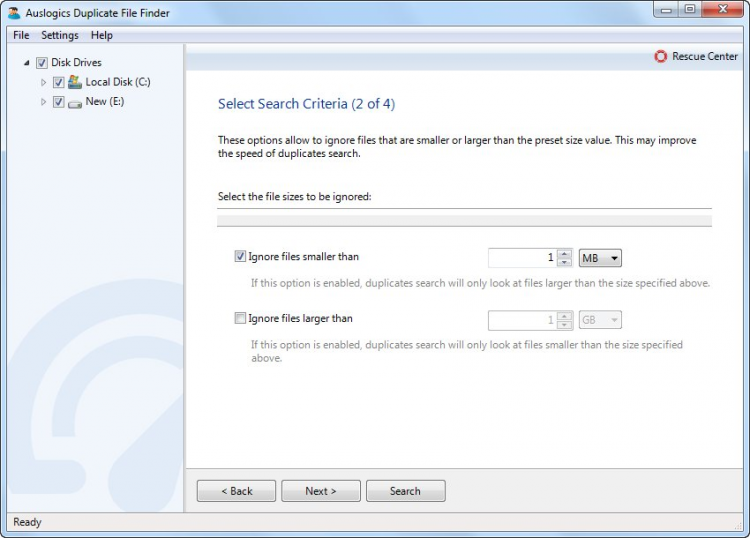
Task: Click the Ready status bar text
Action: (27, 522)
